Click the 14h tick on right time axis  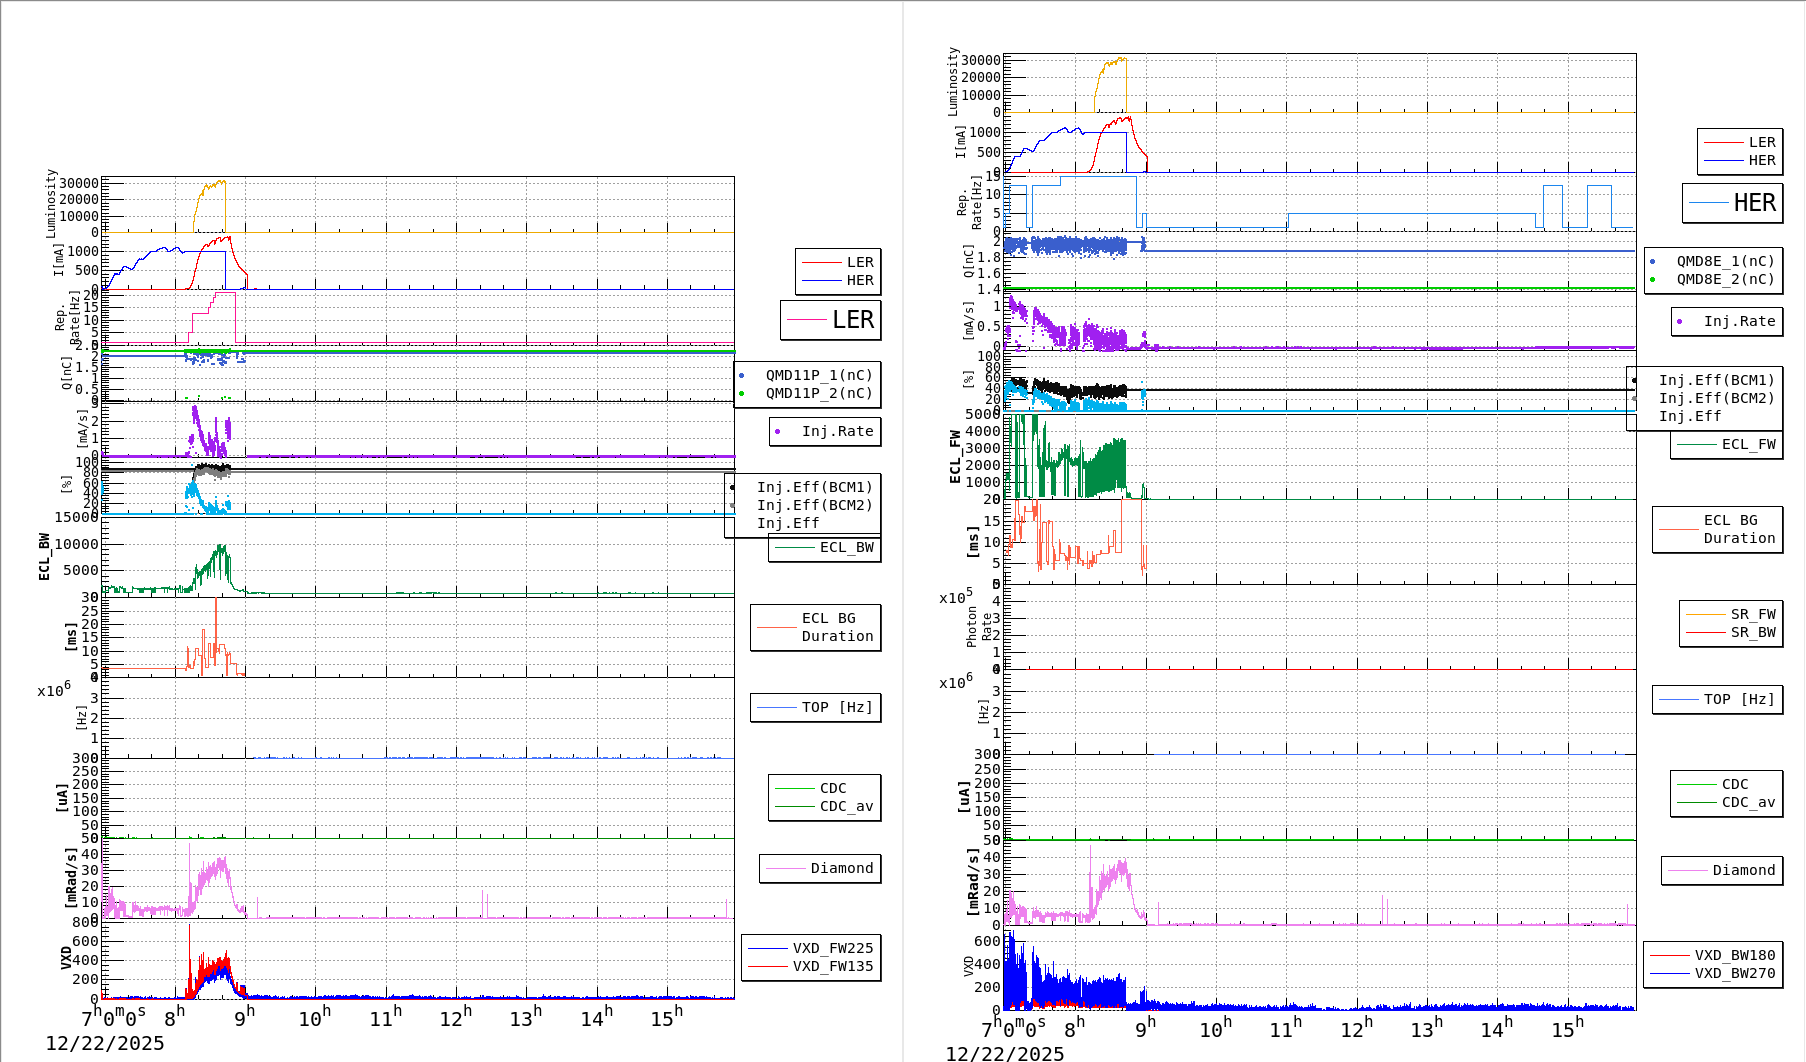click(1496, 1029)
